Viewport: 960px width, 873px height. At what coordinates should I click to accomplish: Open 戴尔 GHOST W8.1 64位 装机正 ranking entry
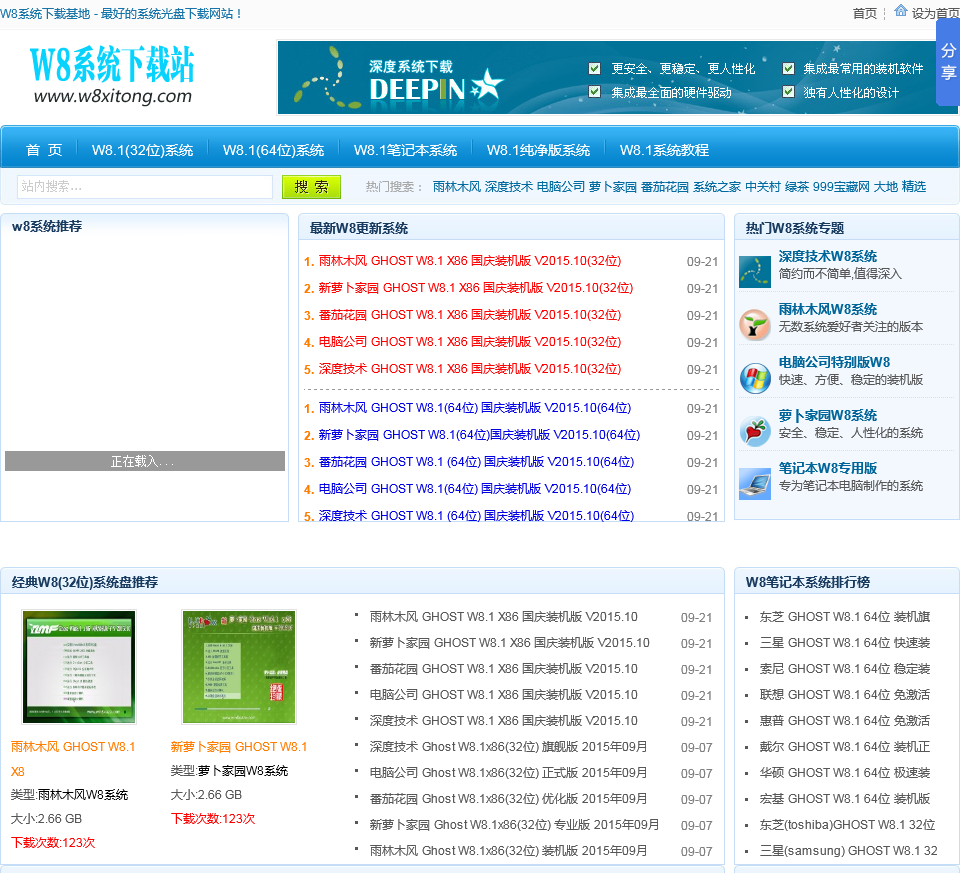point(845,747)
